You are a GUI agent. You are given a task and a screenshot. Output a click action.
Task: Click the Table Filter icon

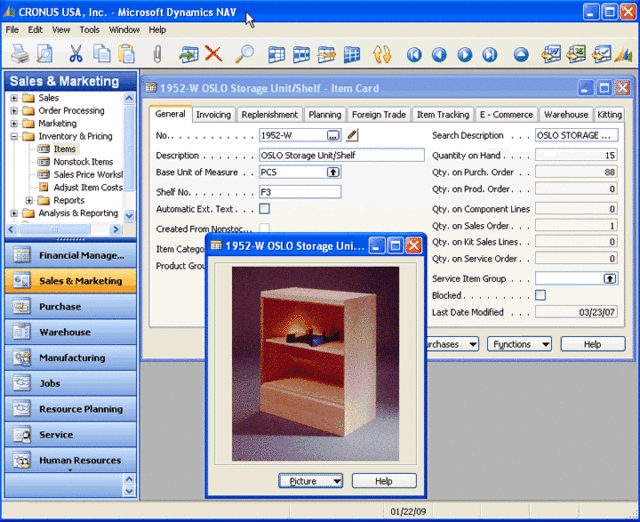(x=301, y=54)
